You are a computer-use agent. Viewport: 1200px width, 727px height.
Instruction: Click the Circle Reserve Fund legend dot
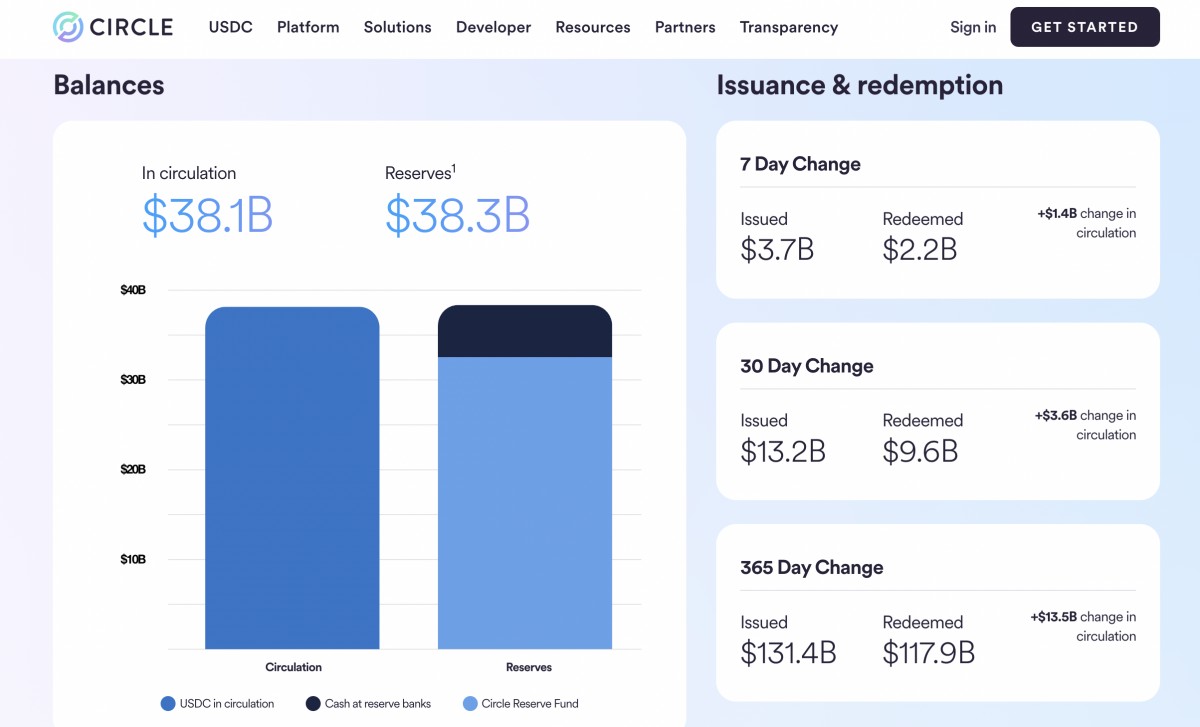[470, 704]
